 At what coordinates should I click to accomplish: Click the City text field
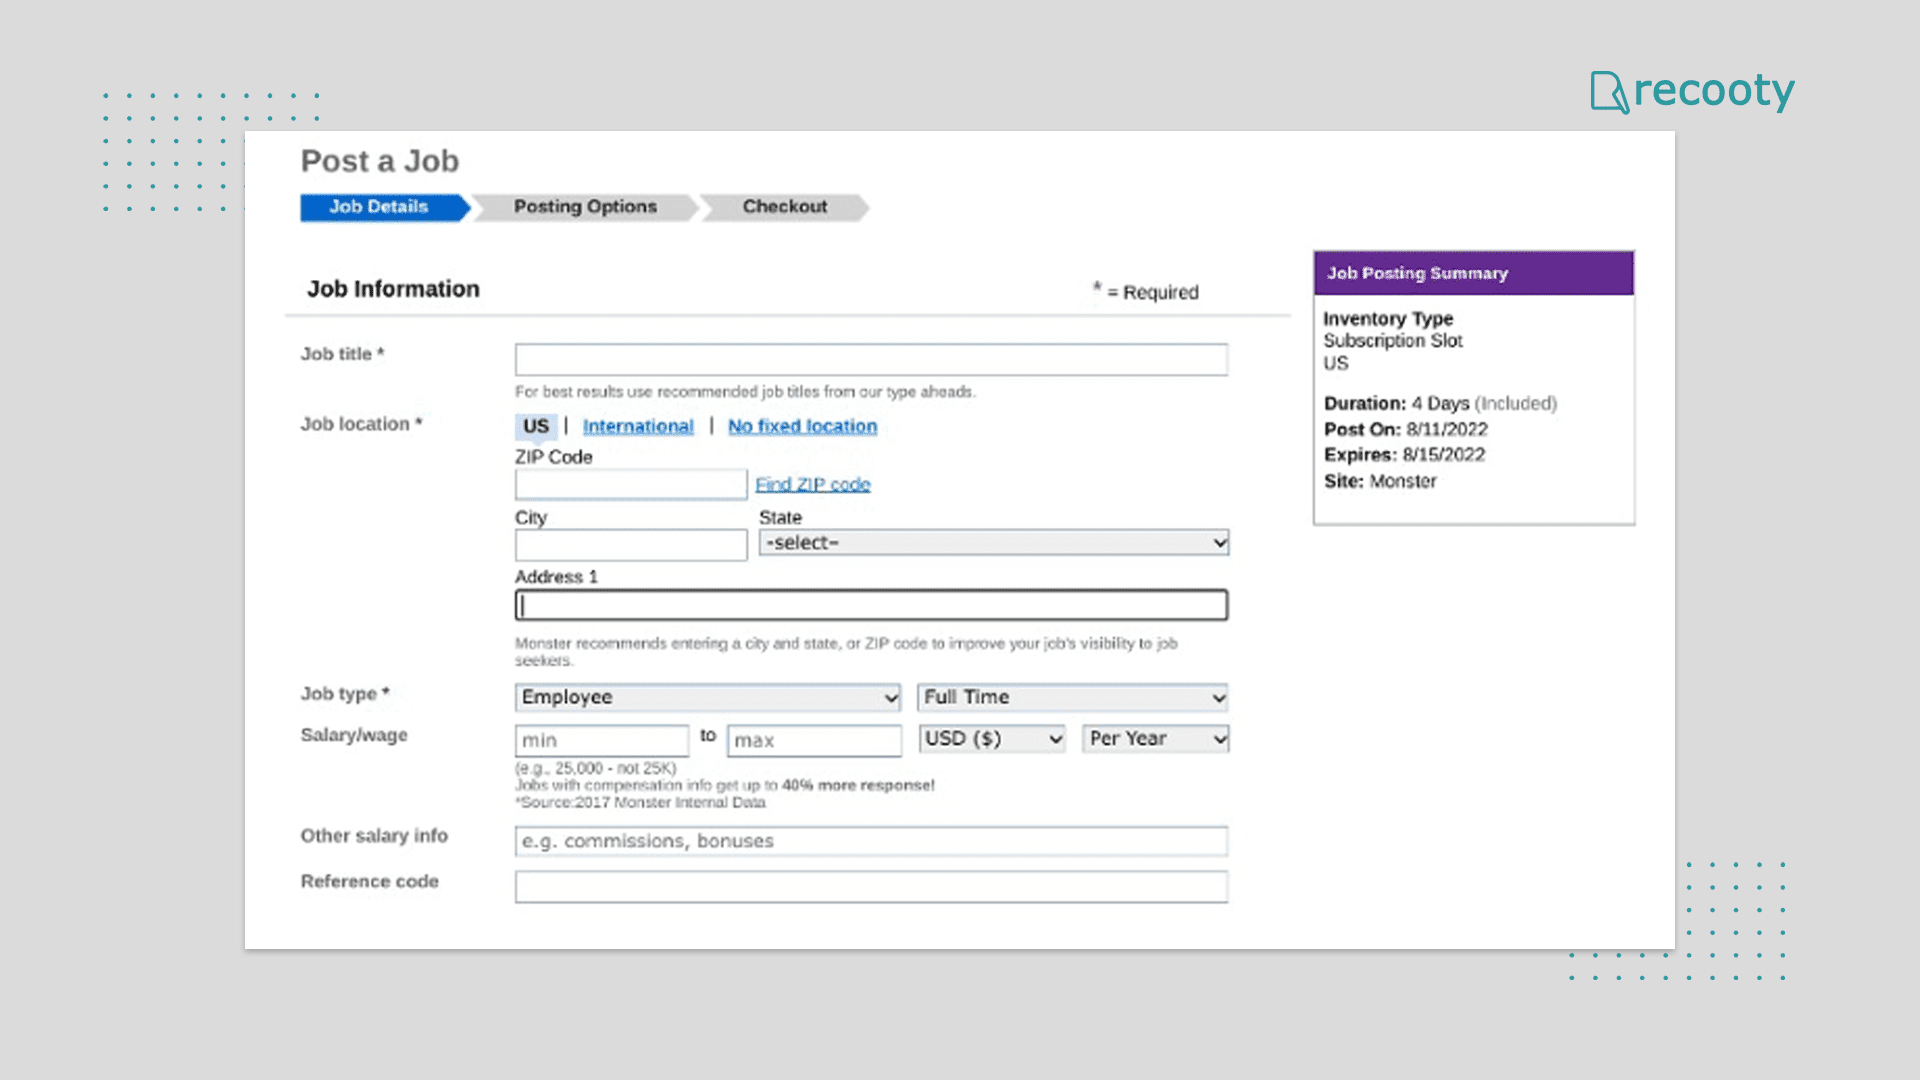coord(630,545)
